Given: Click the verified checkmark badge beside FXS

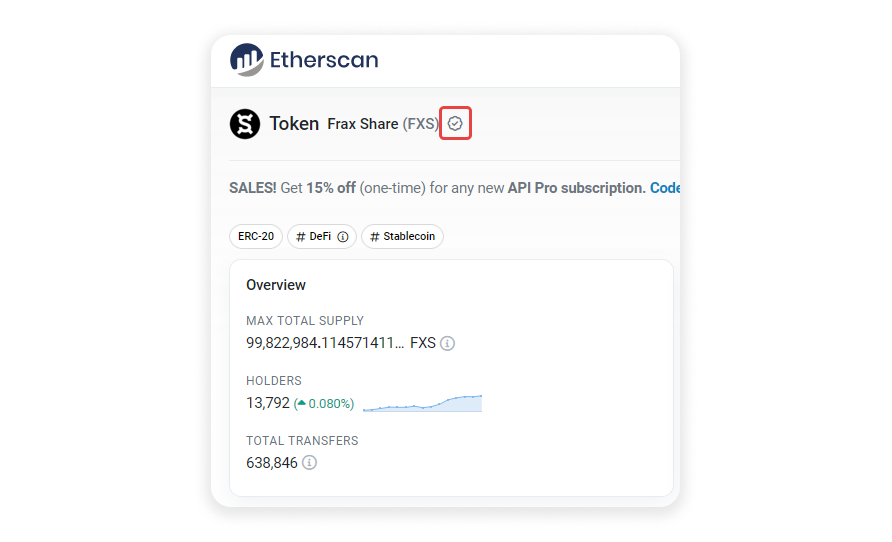Looking at the screenshot, I should [x=456, y=124].
